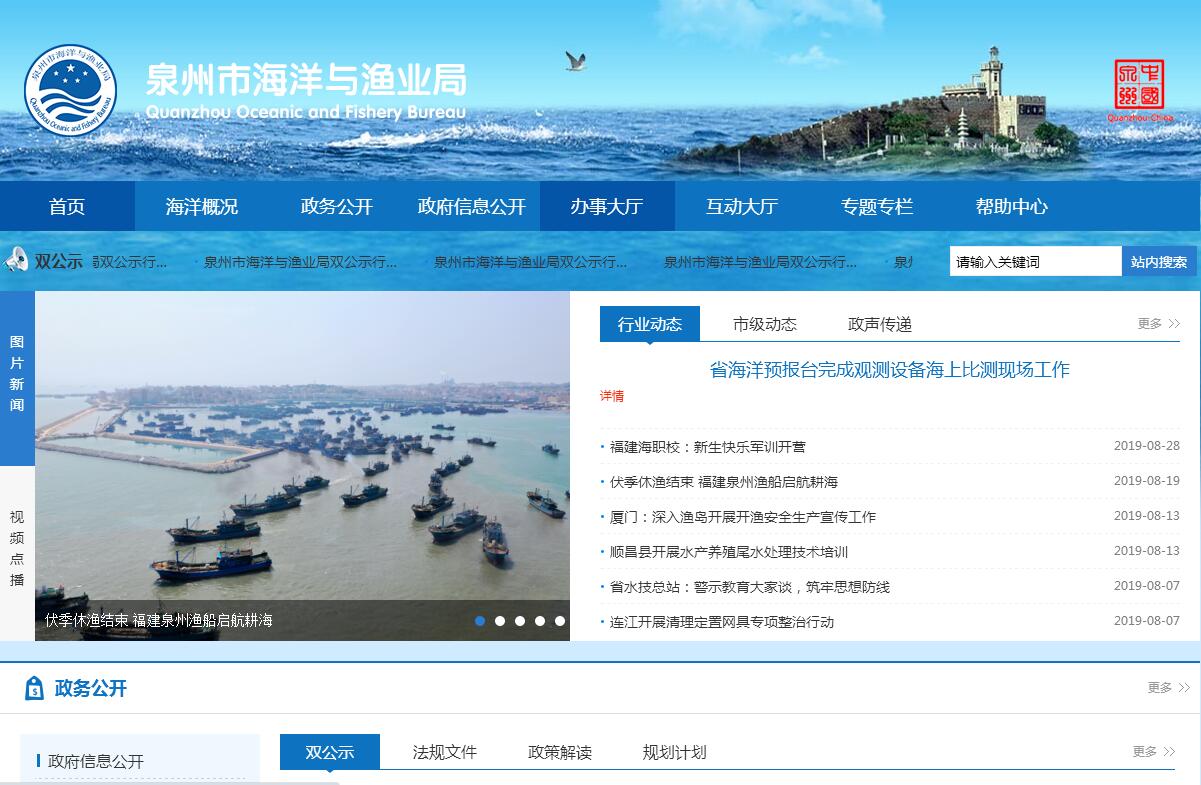Switch to the 市级动态 tab
1201x785 pixels.
tap(765, 324)
